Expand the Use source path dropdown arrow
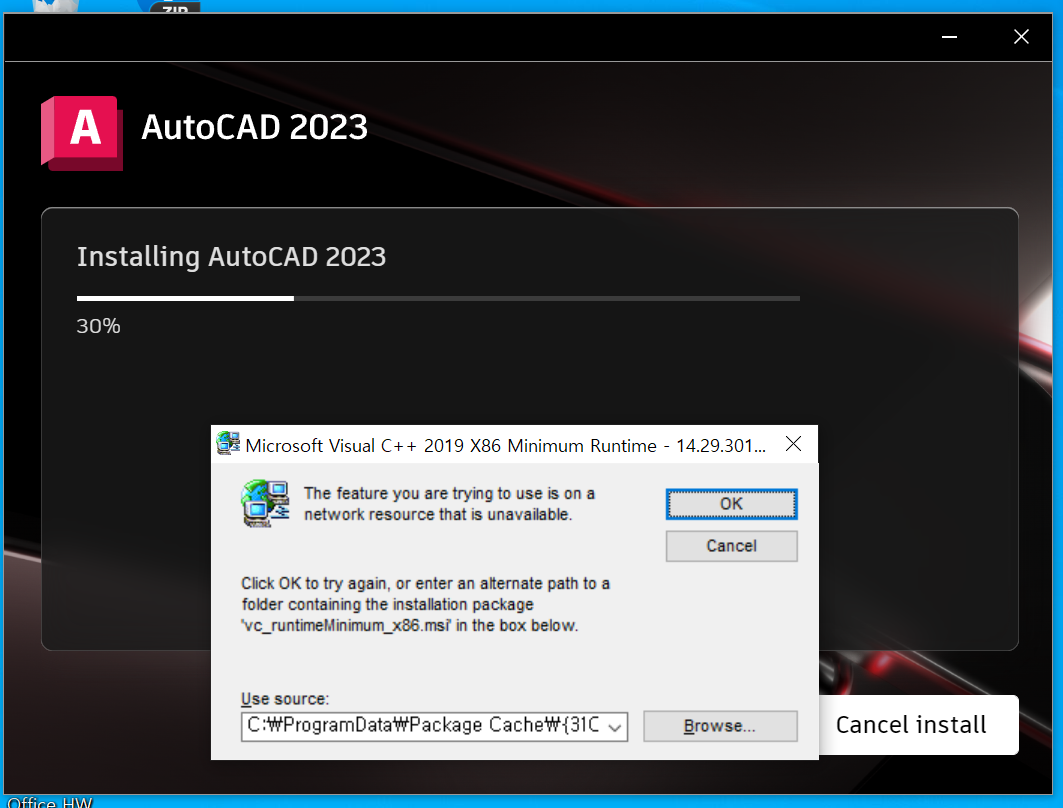The width and height of the screenshot is (1063, 808). [615, 727]
